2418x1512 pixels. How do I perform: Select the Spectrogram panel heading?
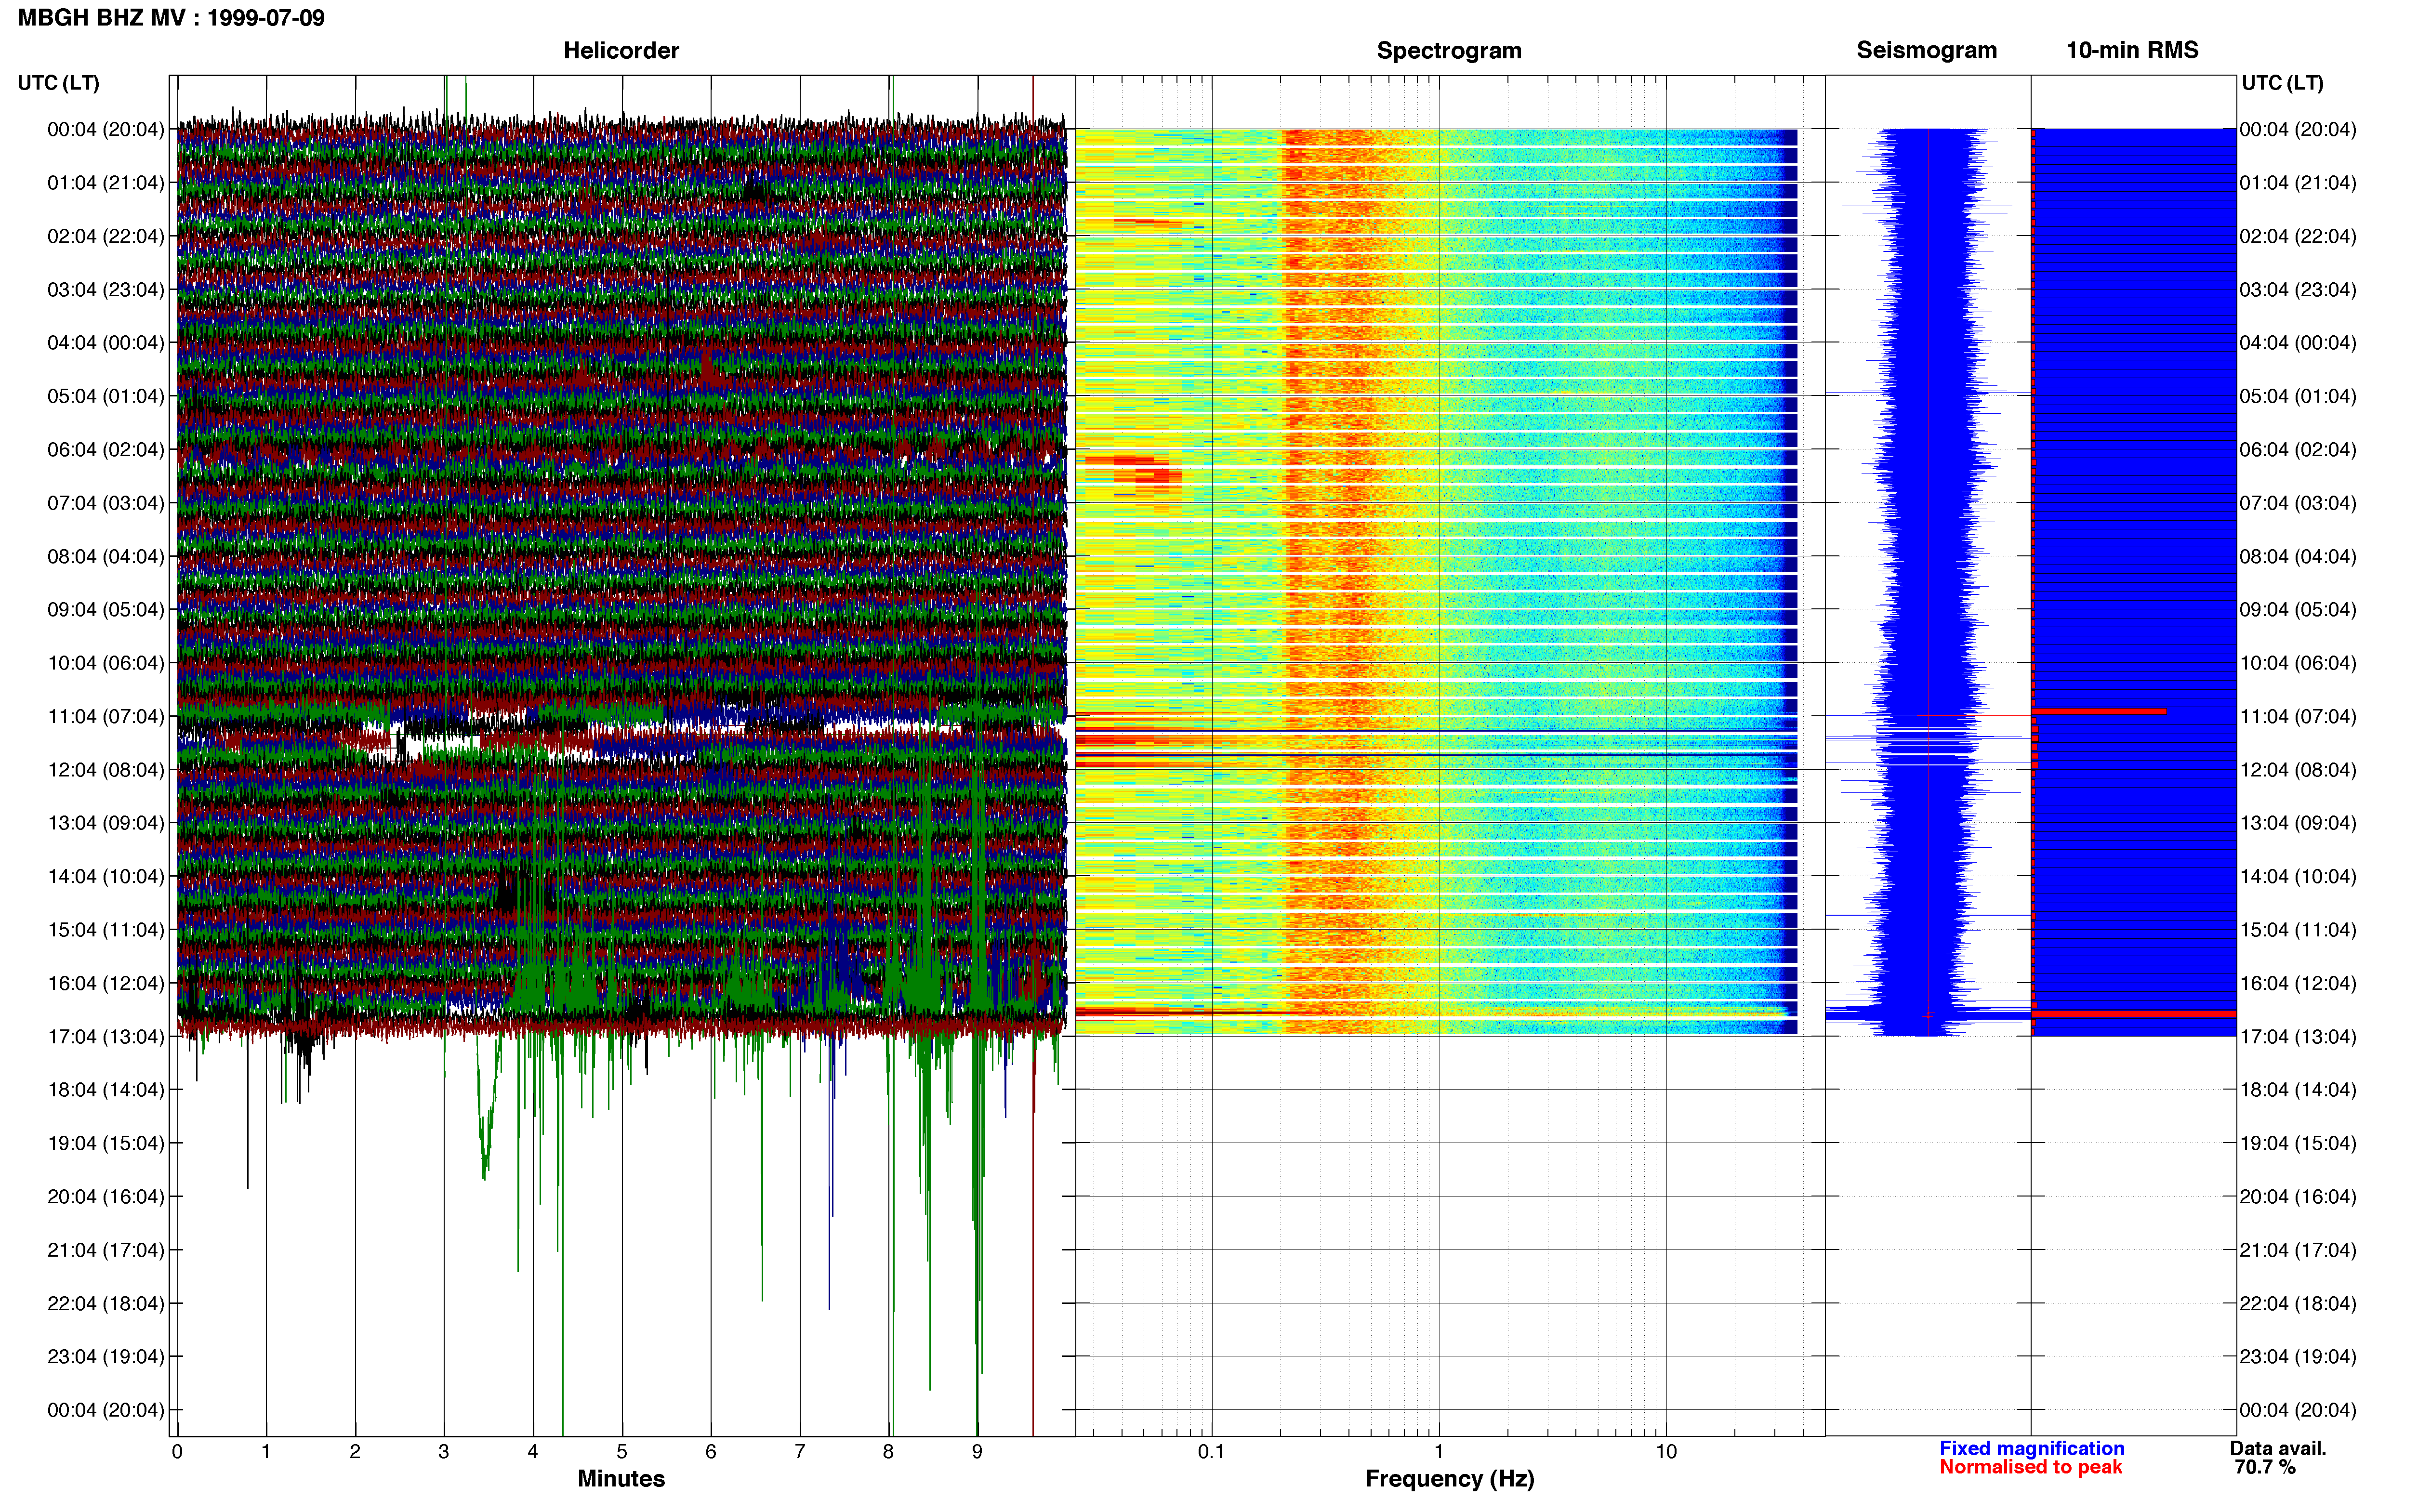pyautogui.click(x=1449, y=50)
